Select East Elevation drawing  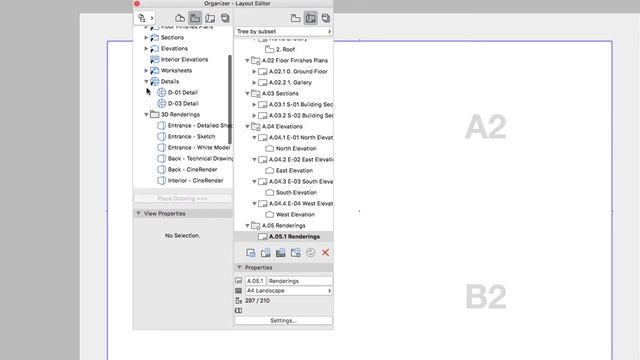(x=294, y=171)
